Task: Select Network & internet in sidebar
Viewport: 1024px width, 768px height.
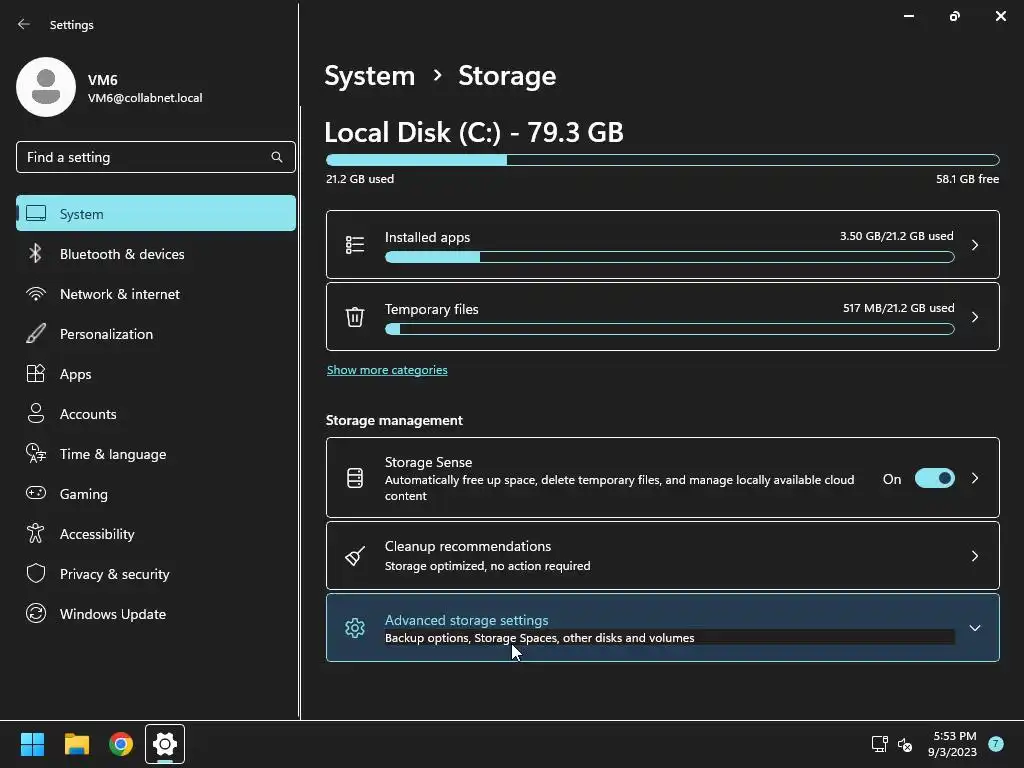Action: (120, 294)
